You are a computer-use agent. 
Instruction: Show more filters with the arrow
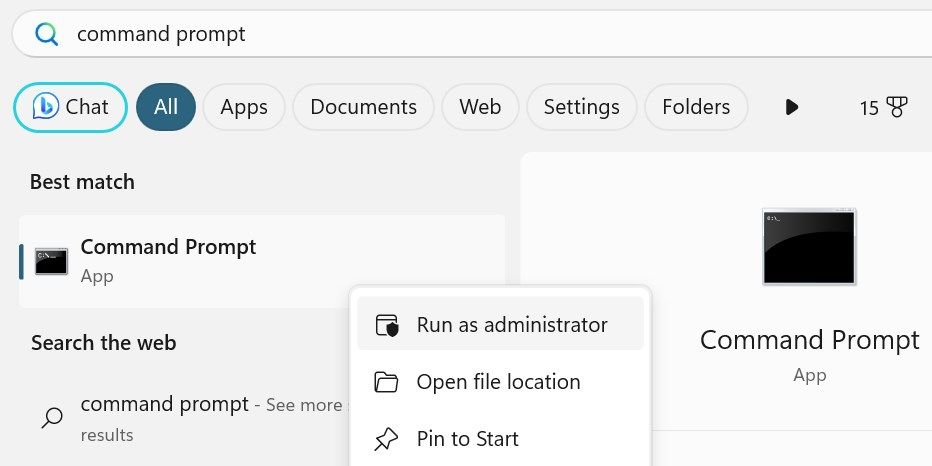tap(792, 107)
